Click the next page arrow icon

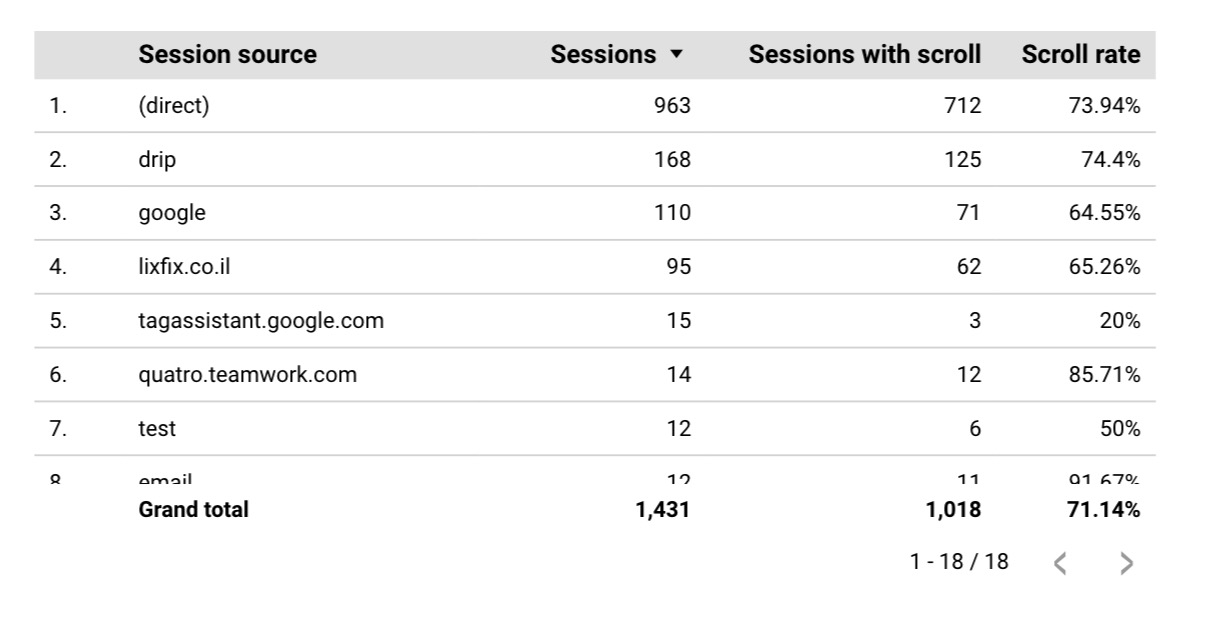click(x=1127, y=564)
